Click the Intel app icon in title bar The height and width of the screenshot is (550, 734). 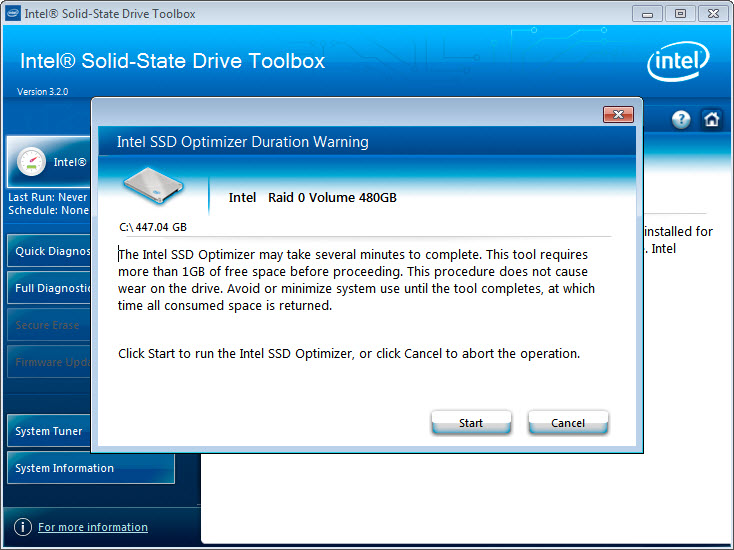coord(13,13)
